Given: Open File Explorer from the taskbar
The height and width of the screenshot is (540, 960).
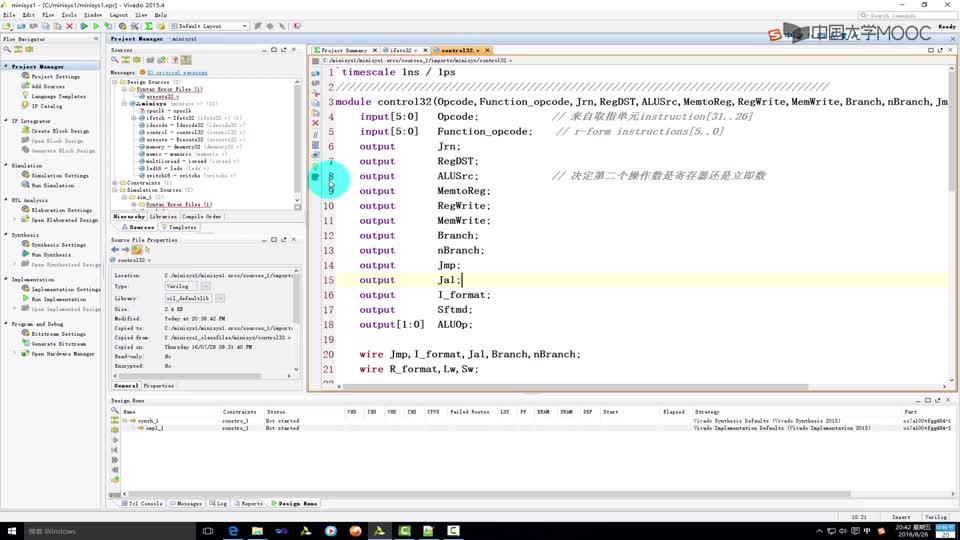Looking at the screenshot, I should 257,531.
